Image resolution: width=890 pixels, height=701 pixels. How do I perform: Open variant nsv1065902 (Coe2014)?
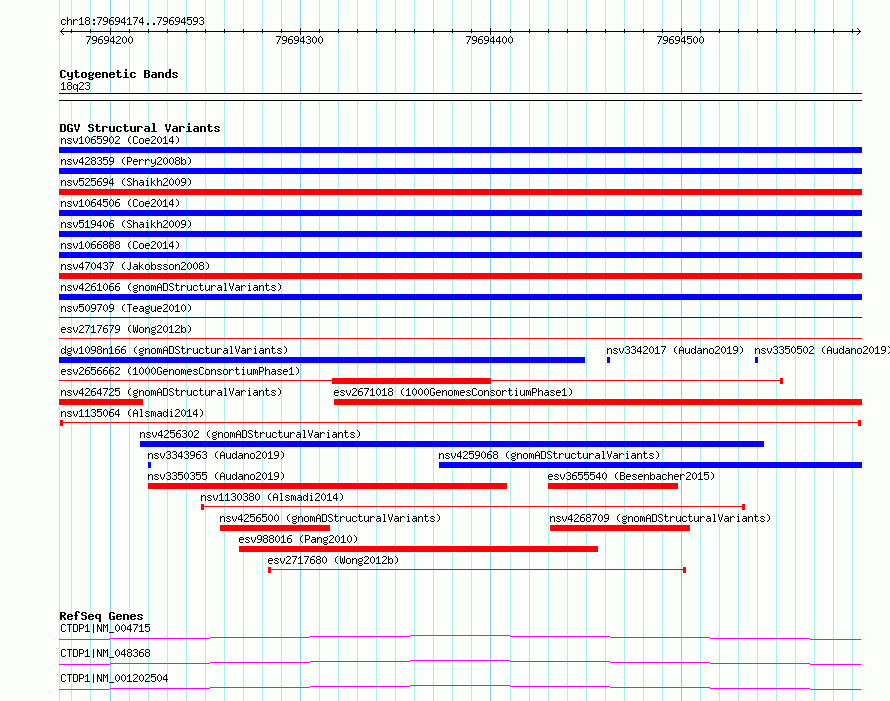(x=120, y=140)
